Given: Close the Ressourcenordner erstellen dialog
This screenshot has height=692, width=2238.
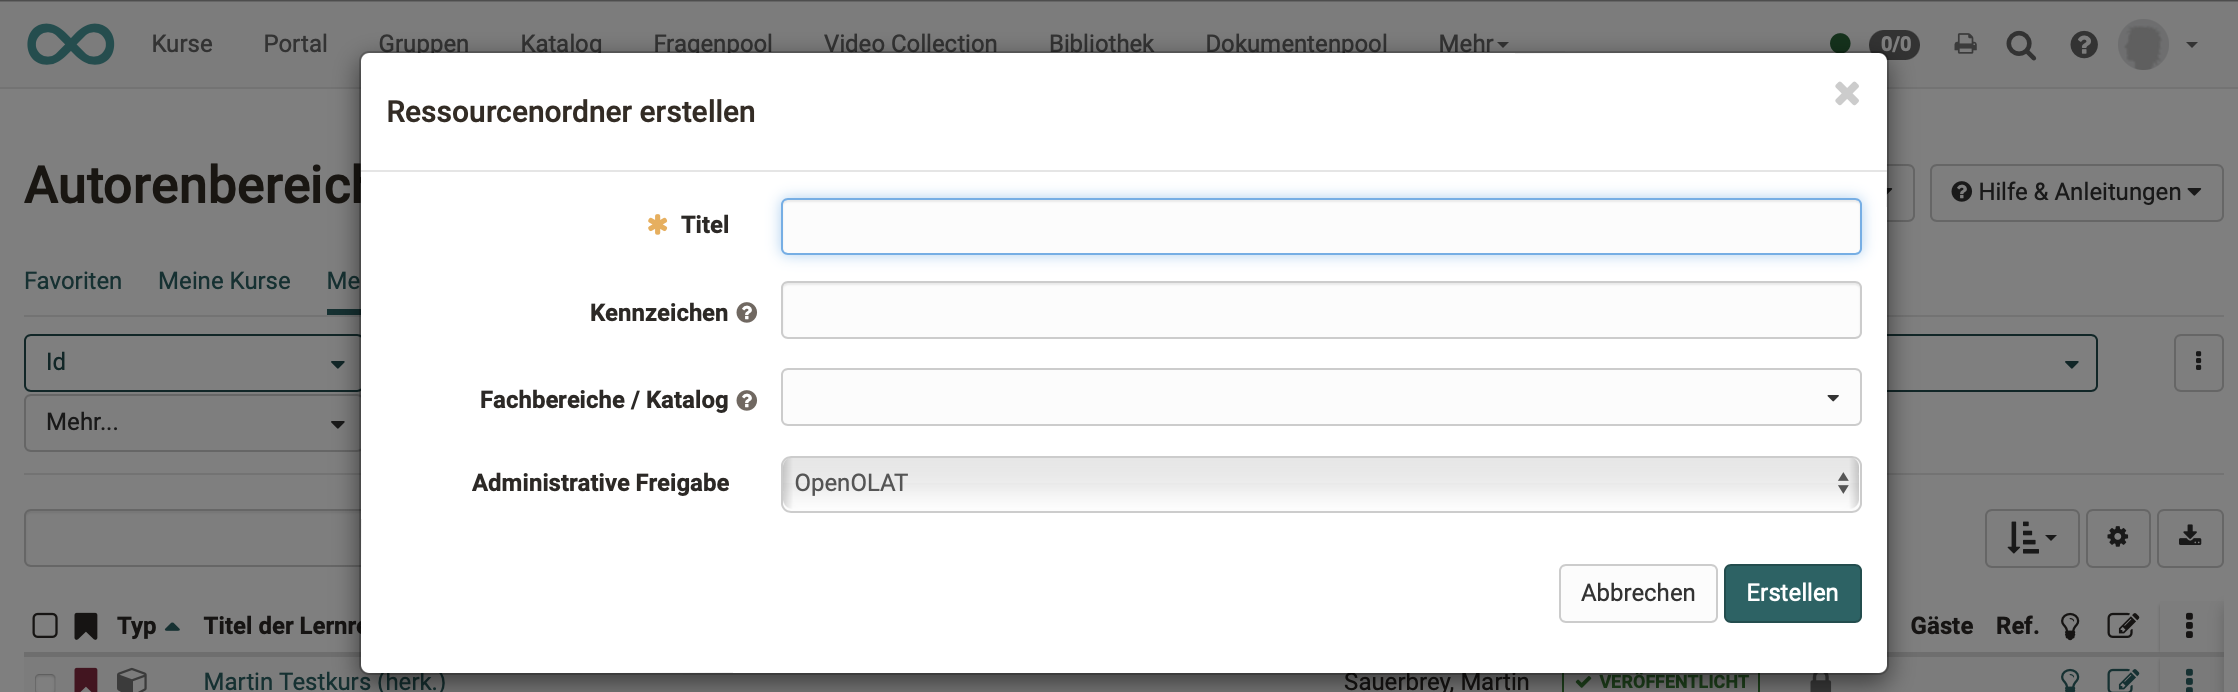Looking at the screenshot, I should coord(1846,94).
